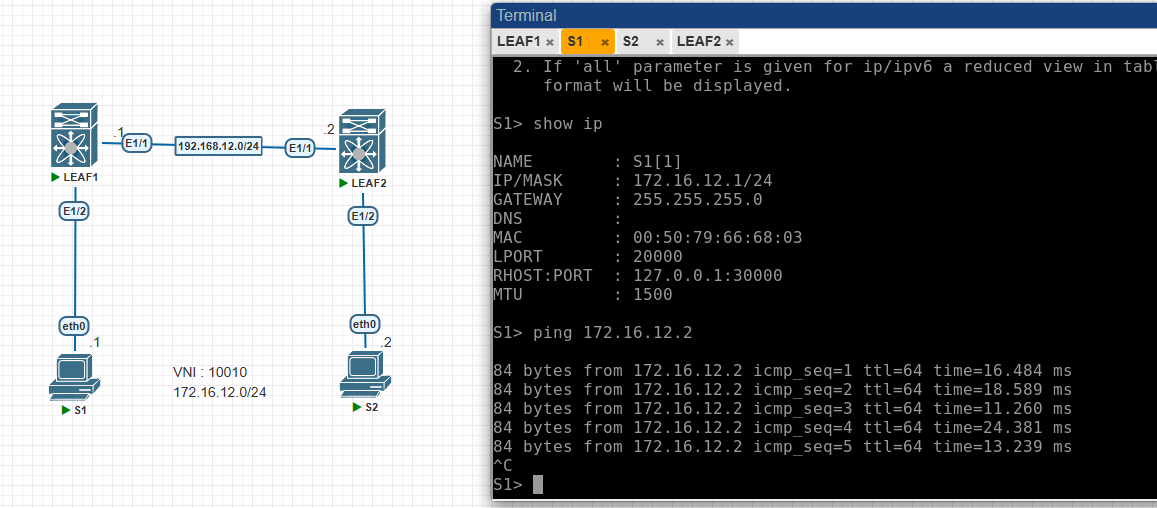1157x508 pixels.
Task: Click LEAF1's E1/2 interface label
Action: point(74,211)
